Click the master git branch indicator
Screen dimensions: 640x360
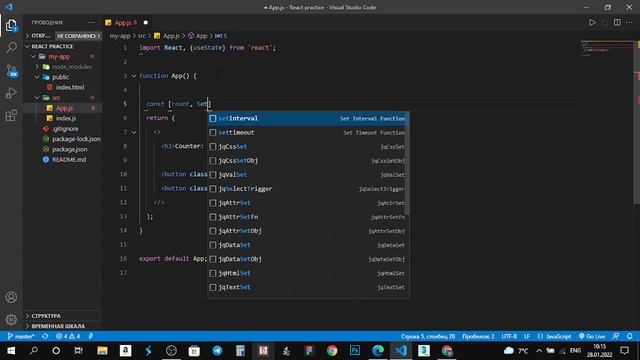coord(21,336)
